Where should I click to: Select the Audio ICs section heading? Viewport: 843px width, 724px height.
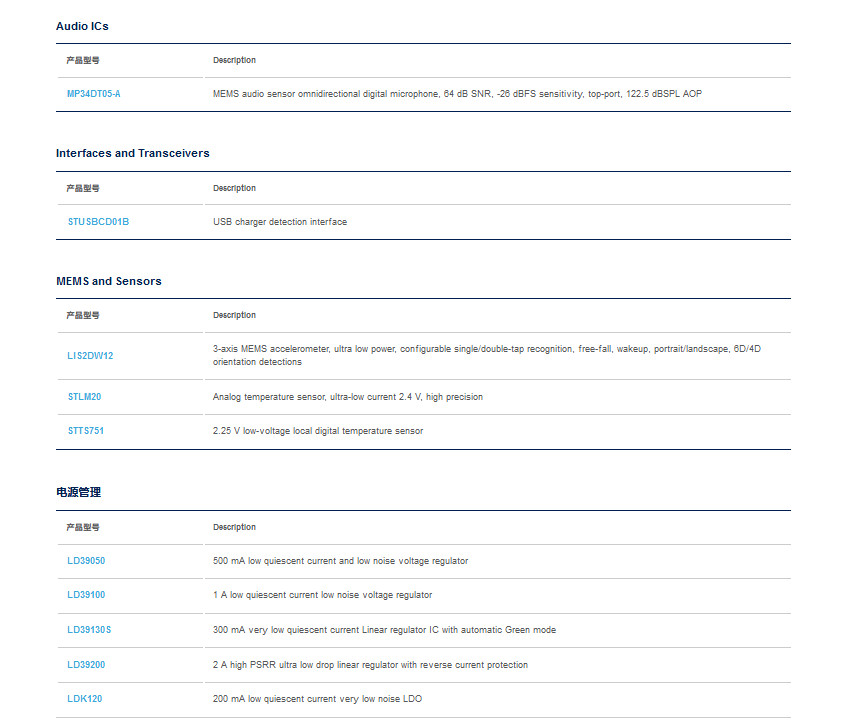tap(82, 26)
